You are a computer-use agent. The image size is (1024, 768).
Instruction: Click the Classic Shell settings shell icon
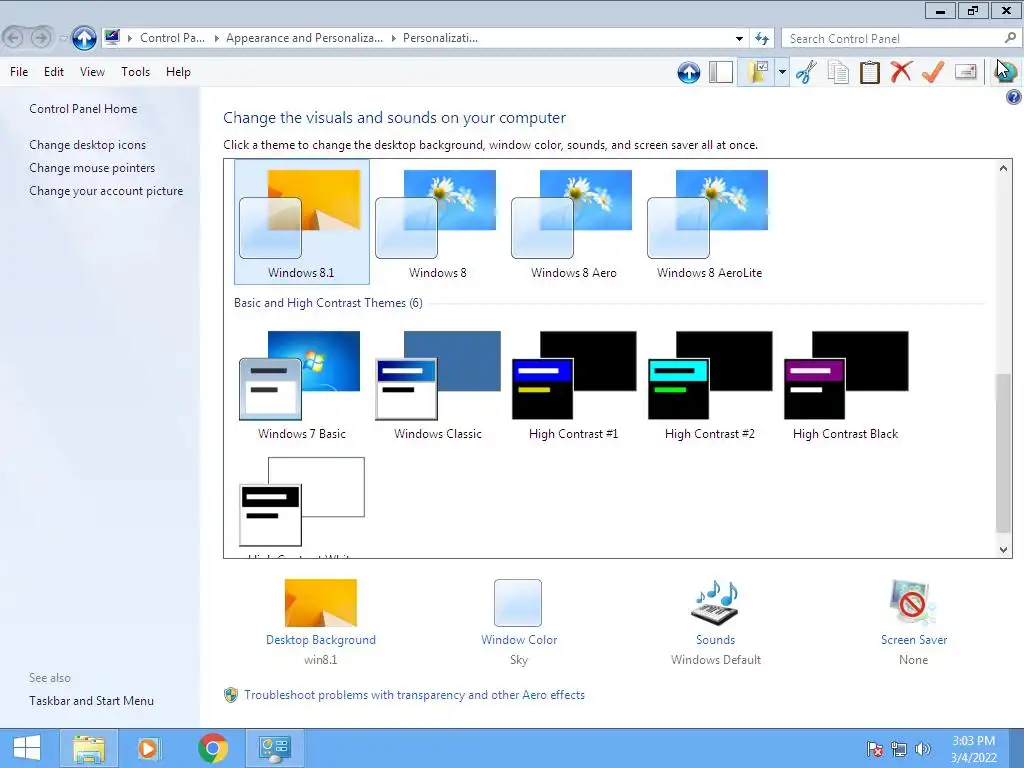click(x=1006, y=71)
